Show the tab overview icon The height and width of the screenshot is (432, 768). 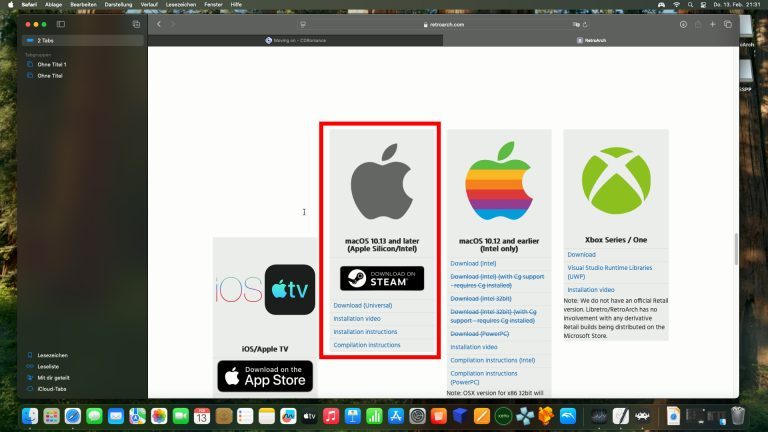point(728,24)
